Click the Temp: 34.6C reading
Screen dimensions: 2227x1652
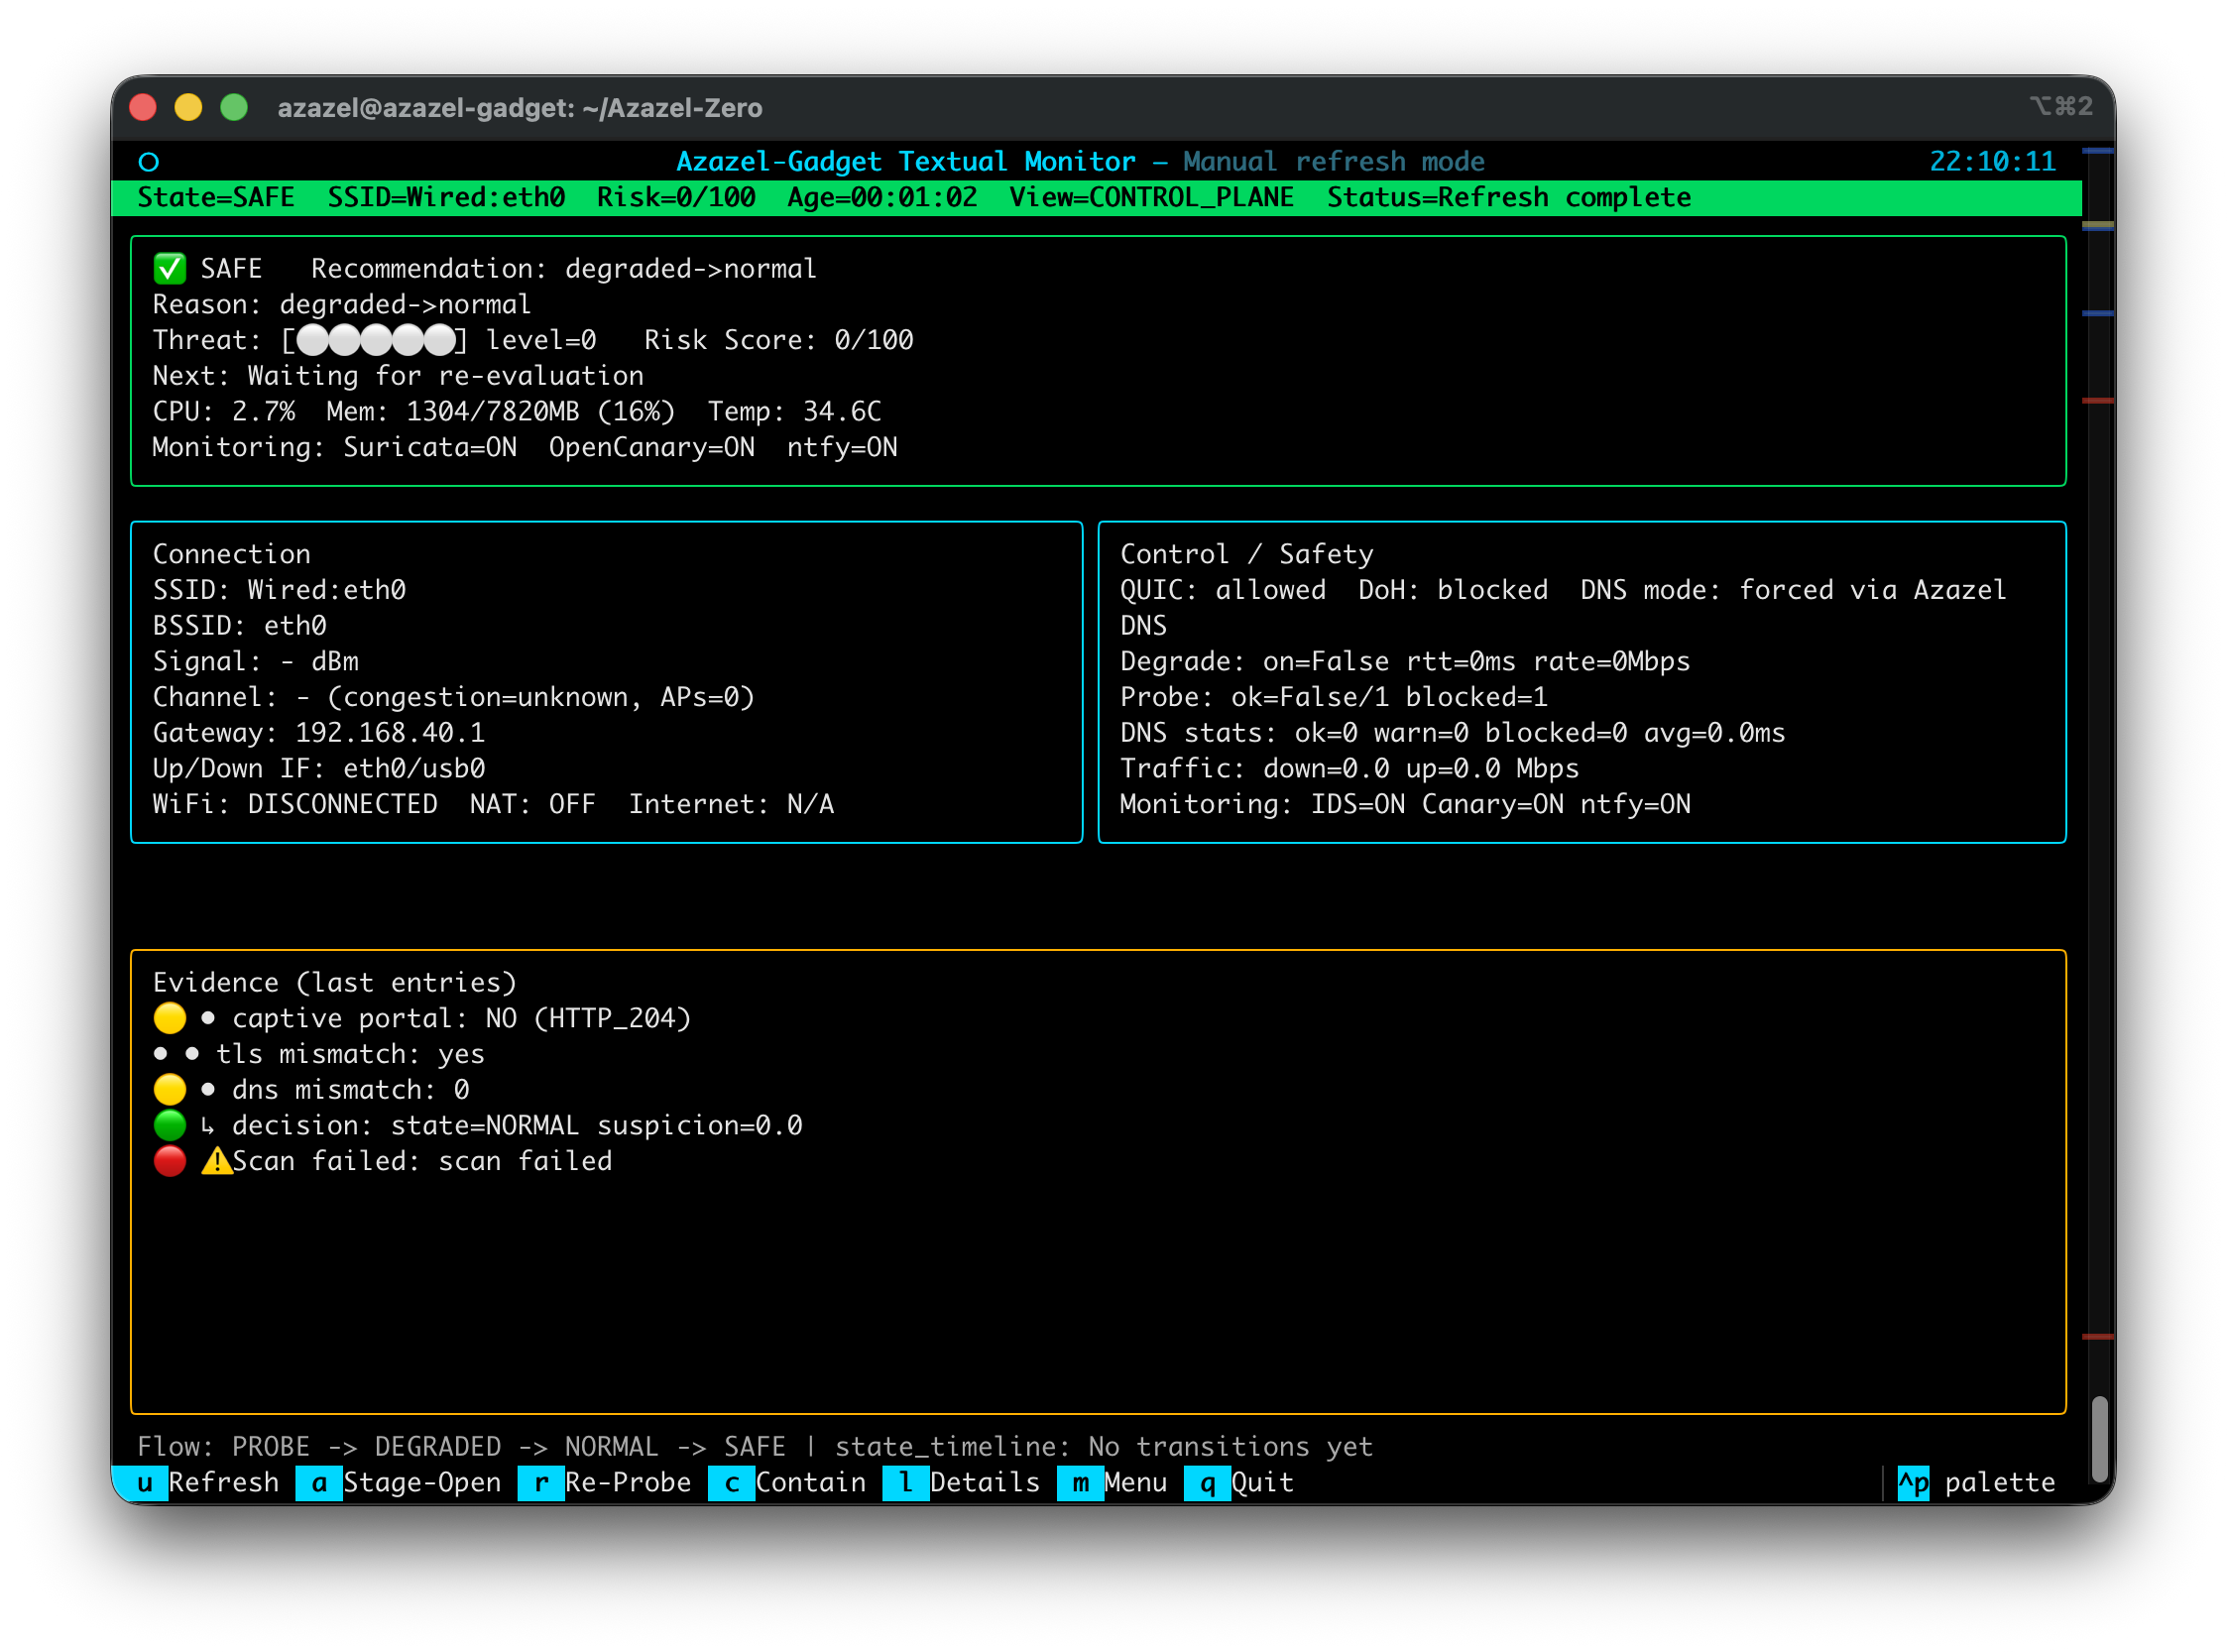pyautogui.click(x=794, y=411)
